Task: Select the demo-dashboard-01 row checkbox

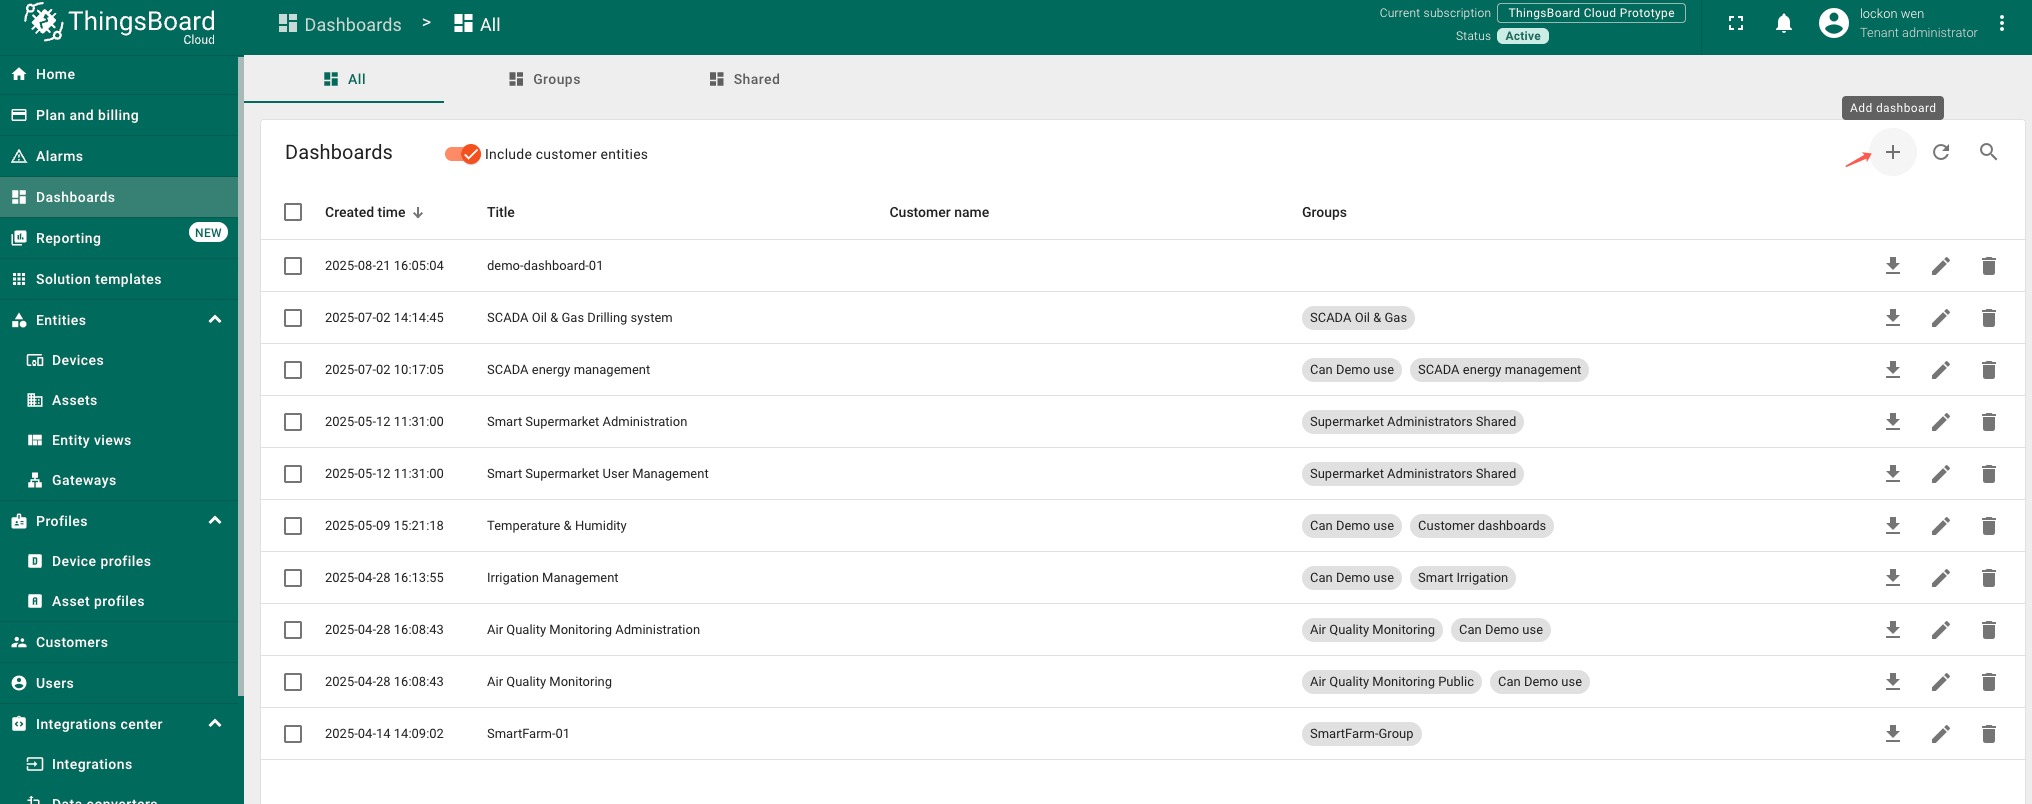Action: [x=293, y=266]
